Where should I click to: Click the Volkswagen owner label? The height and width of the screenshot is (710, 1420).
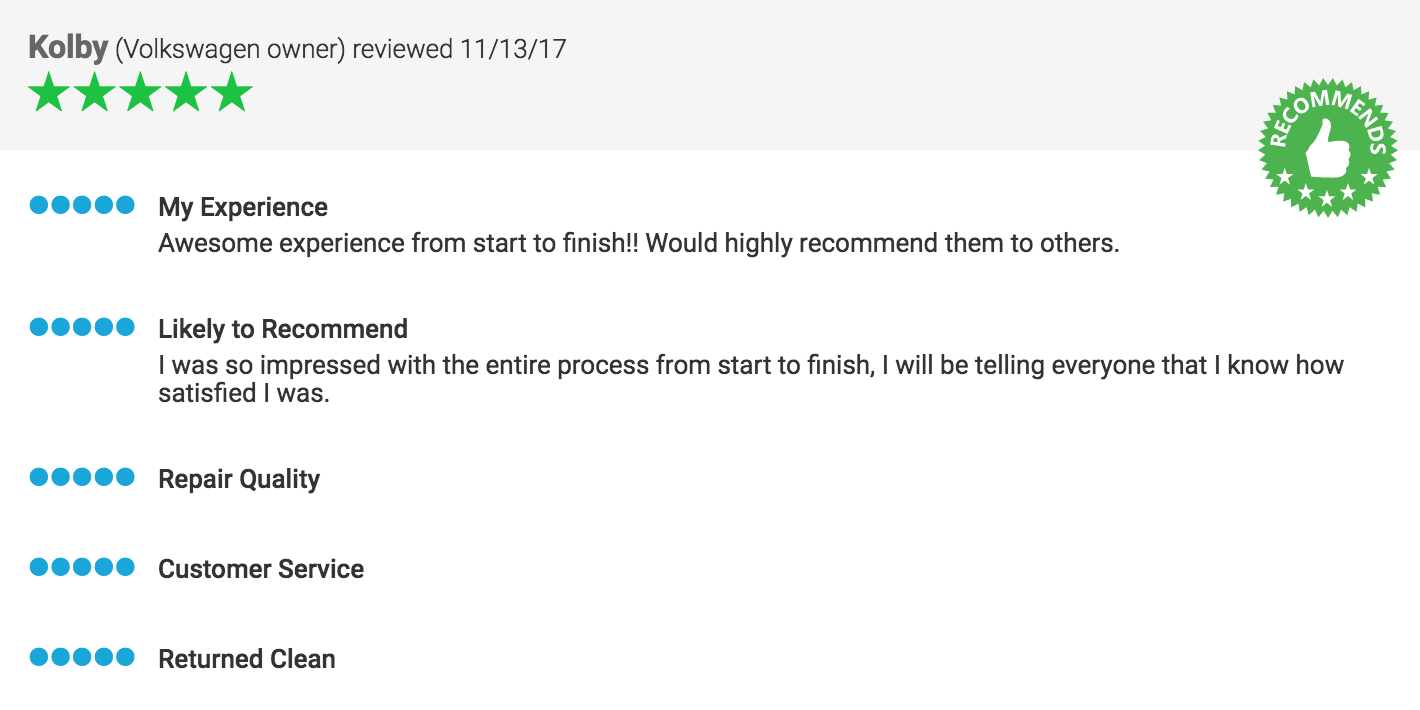[x=231, y=49]
